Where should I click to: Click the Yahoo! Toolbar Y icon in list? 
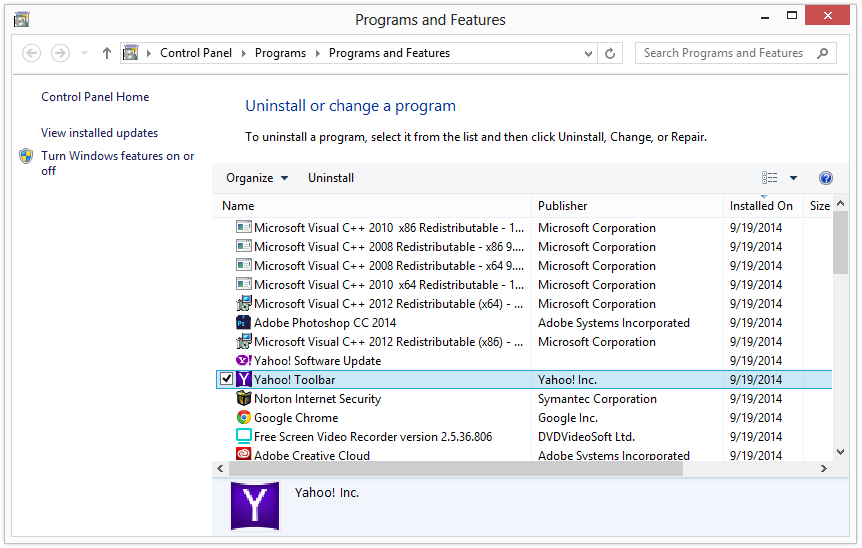(244, 379)
